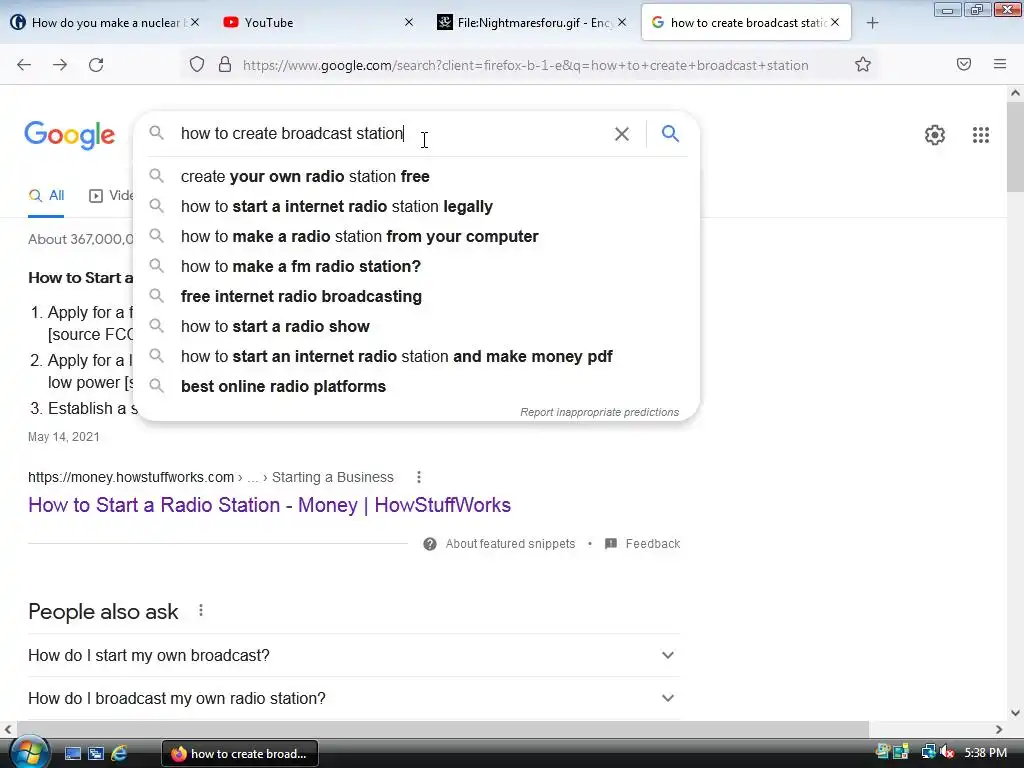Close the nuclear bomb question tab

pos(195,22)
